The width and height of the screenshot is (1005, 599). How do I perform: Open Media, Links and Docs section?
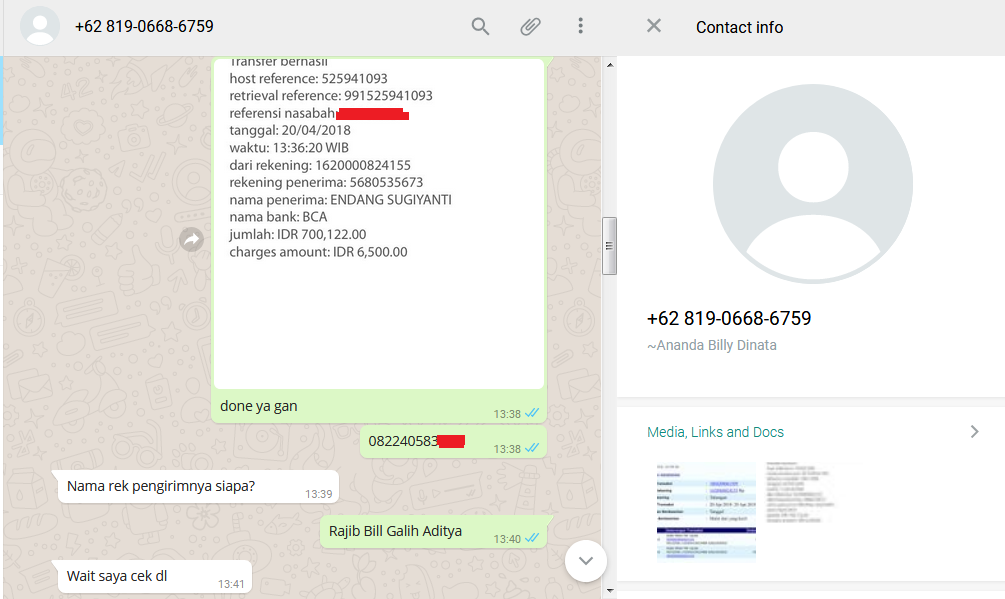tap(715, 432)
